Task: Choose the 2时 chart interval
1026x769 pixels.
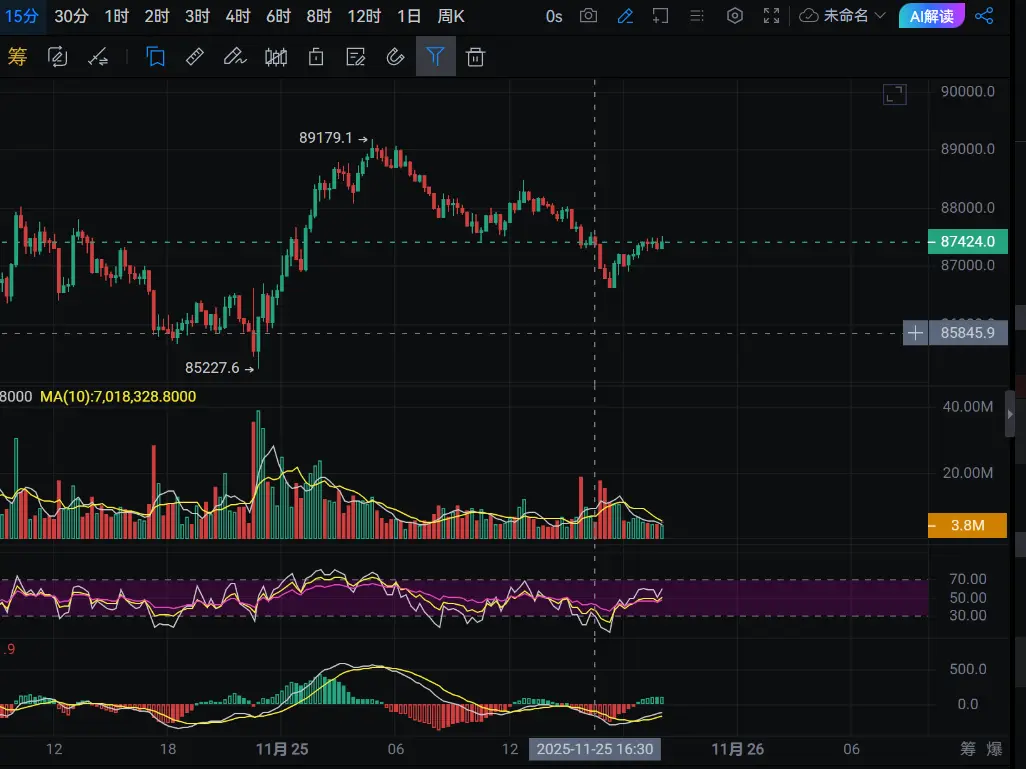Action: (x=157, y=16)
